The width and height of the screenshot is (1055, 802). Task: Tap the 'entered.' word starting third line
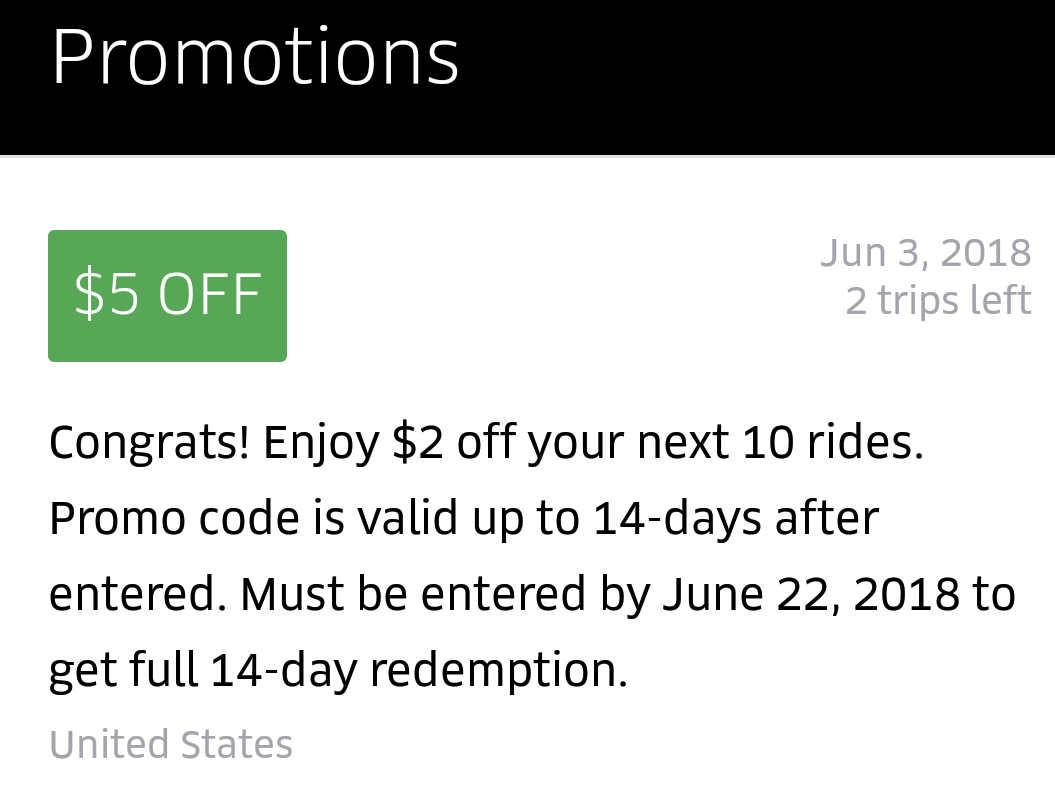coord(138,595)
